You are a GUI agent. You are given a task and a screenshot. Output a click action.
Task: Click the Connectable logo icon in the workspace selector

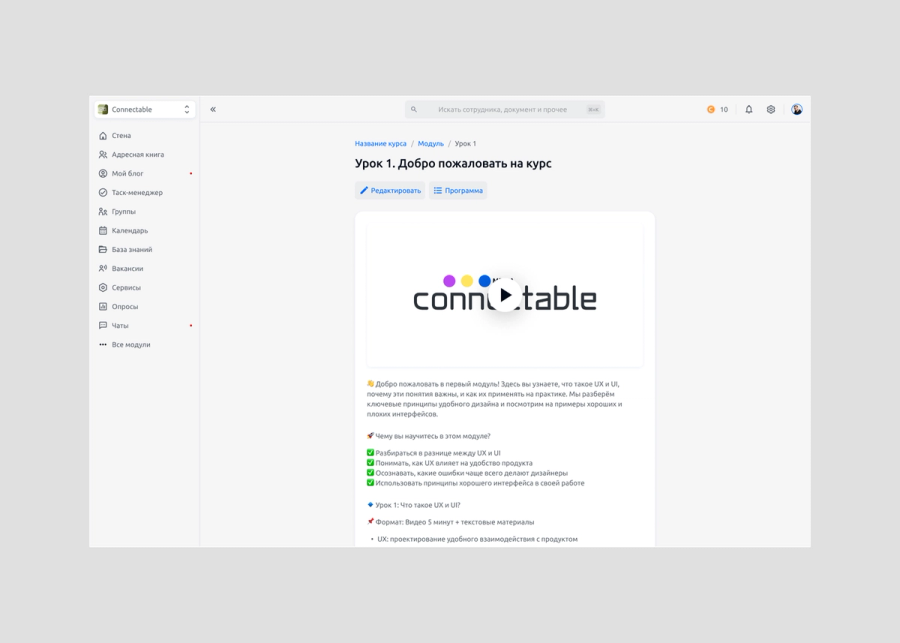click(103, 109)
